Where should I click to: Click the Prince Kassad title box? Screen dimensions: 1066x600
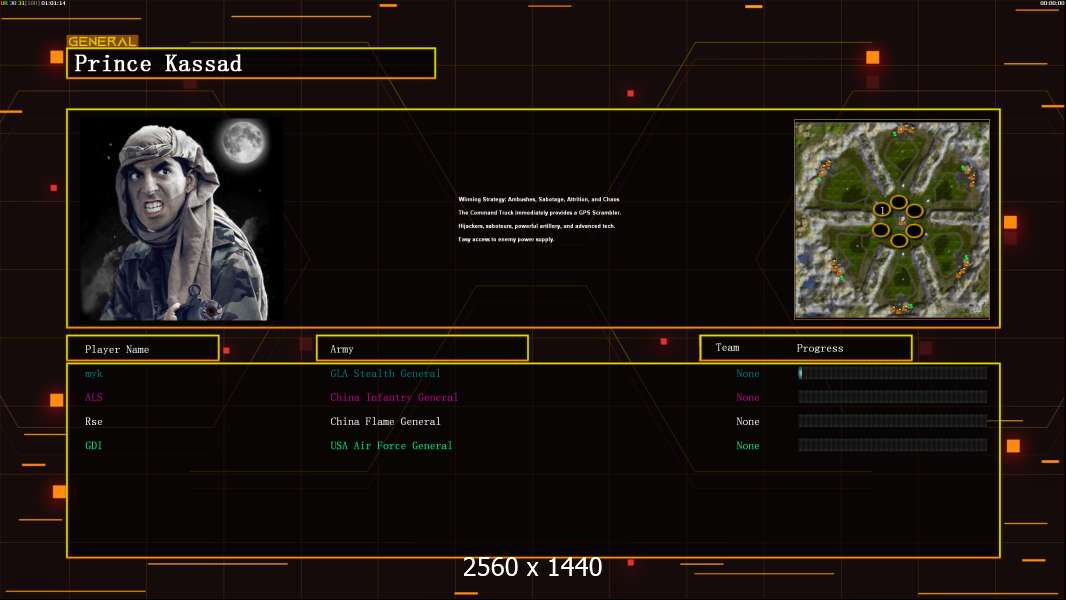(251, 63)
